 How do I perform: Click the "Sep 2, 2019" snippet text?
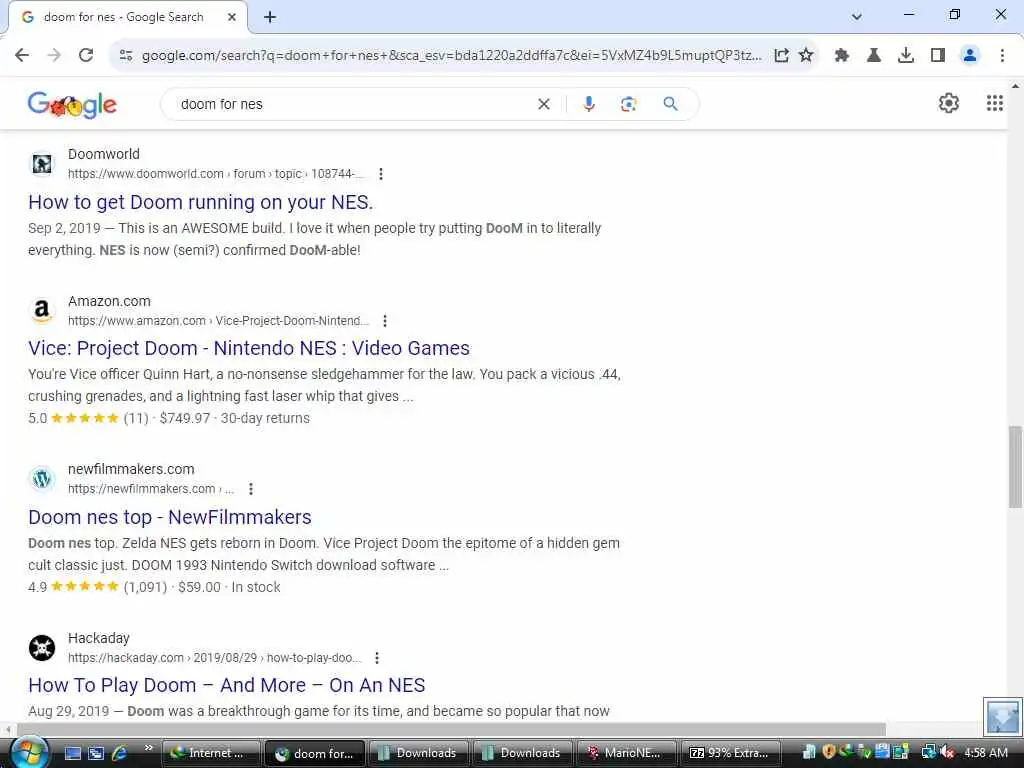pos(64,229)
